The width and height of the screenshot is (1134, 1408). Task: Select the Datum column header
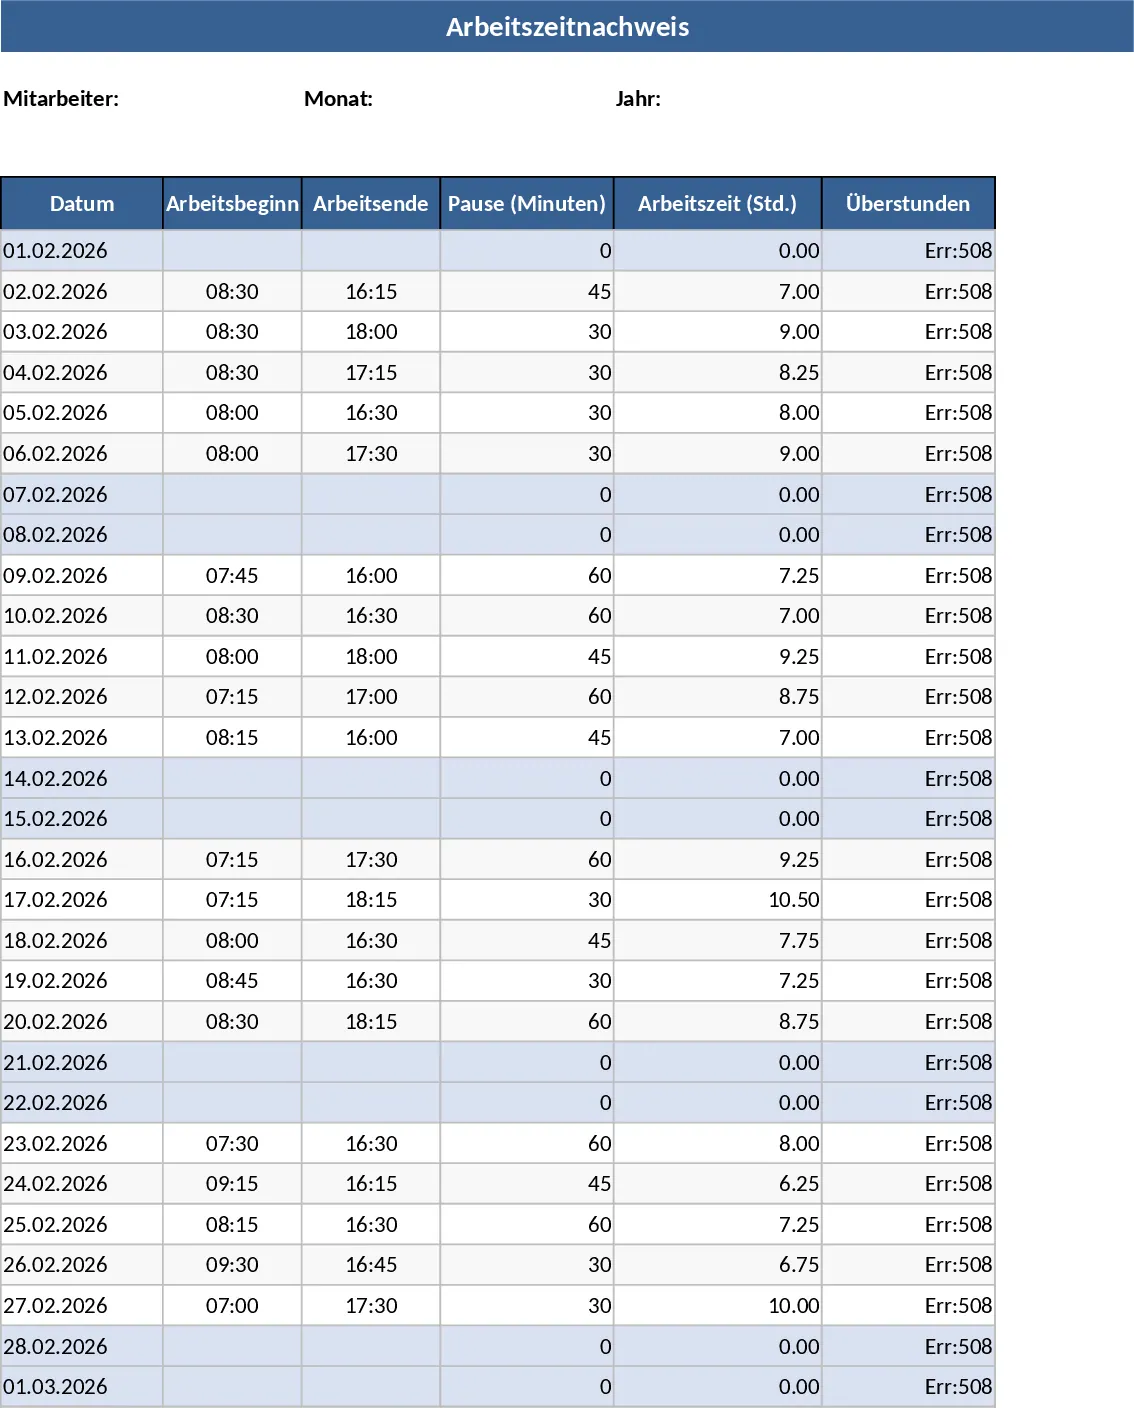82,203
